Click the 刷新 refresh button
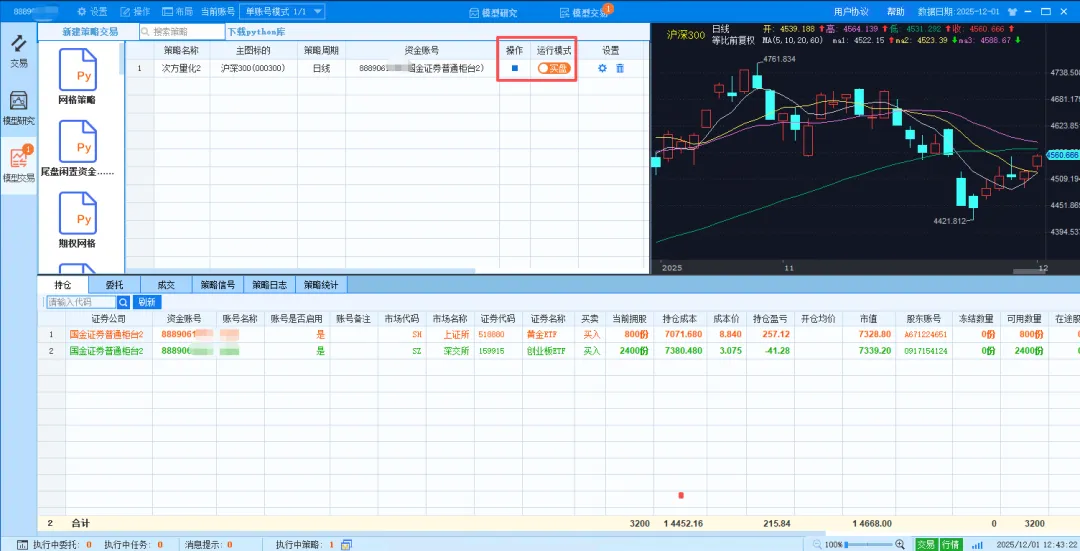 [x=147, y=302]
